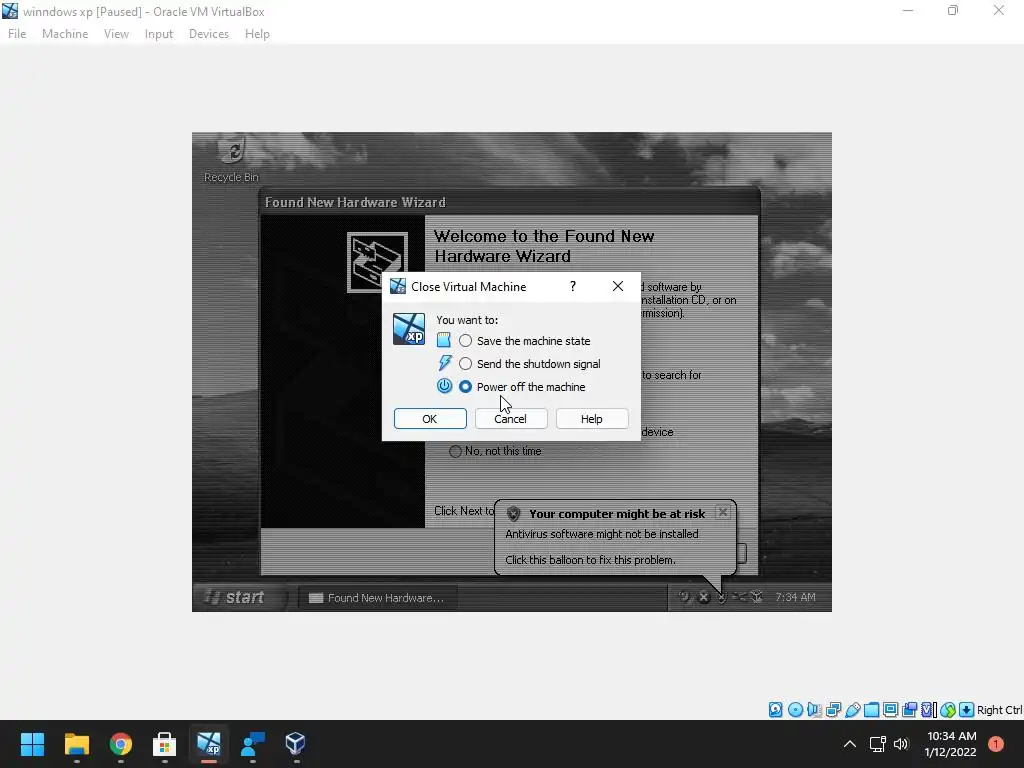Click the network adapters status icon
This screenshot has height=768, width=1024.
click(833, 710)
